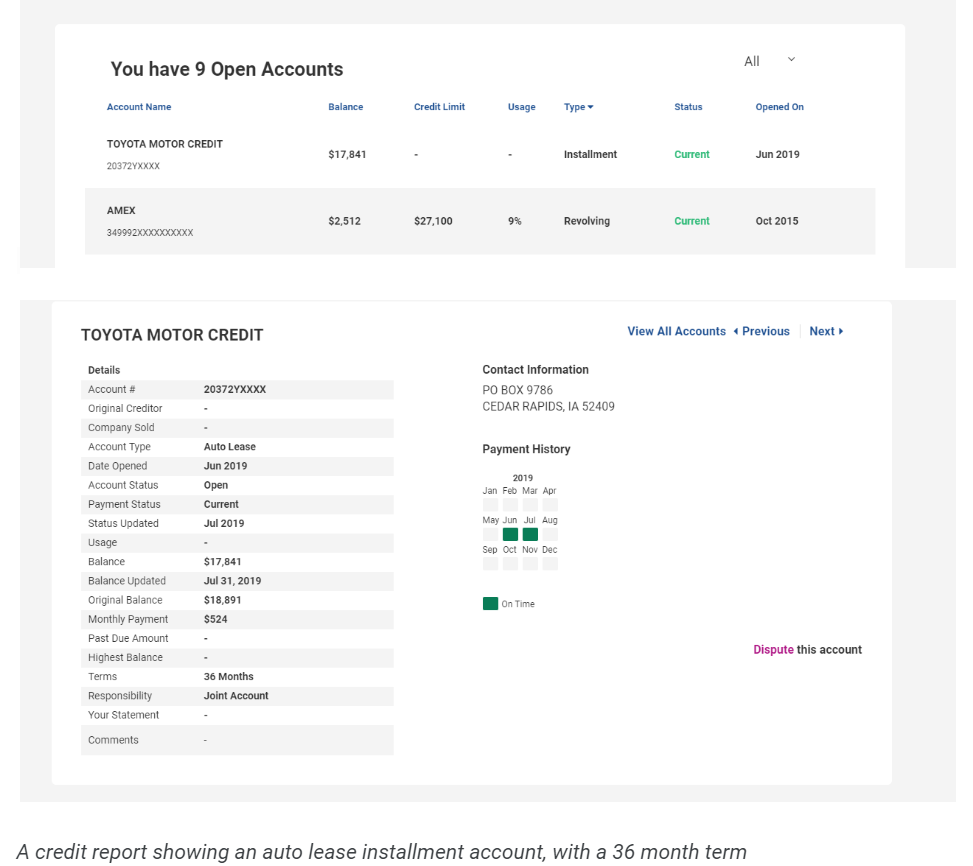Sort by Usage column header
The width and height of the screenshot is (973, 866).
coord(521,107)
